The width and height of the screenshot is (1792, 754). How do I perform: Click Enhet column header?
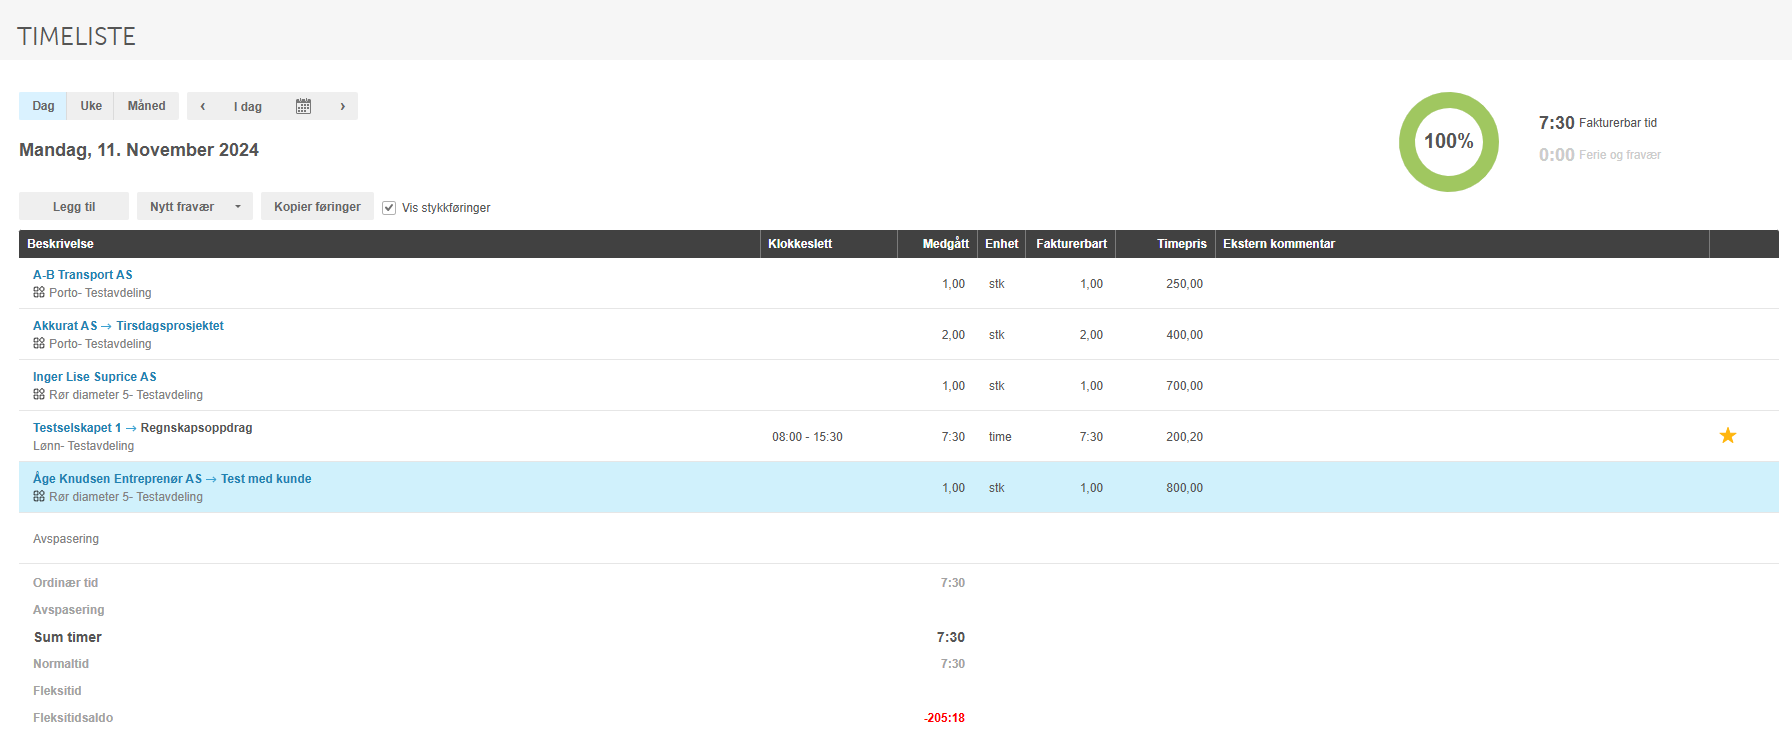click(1001, 244)
